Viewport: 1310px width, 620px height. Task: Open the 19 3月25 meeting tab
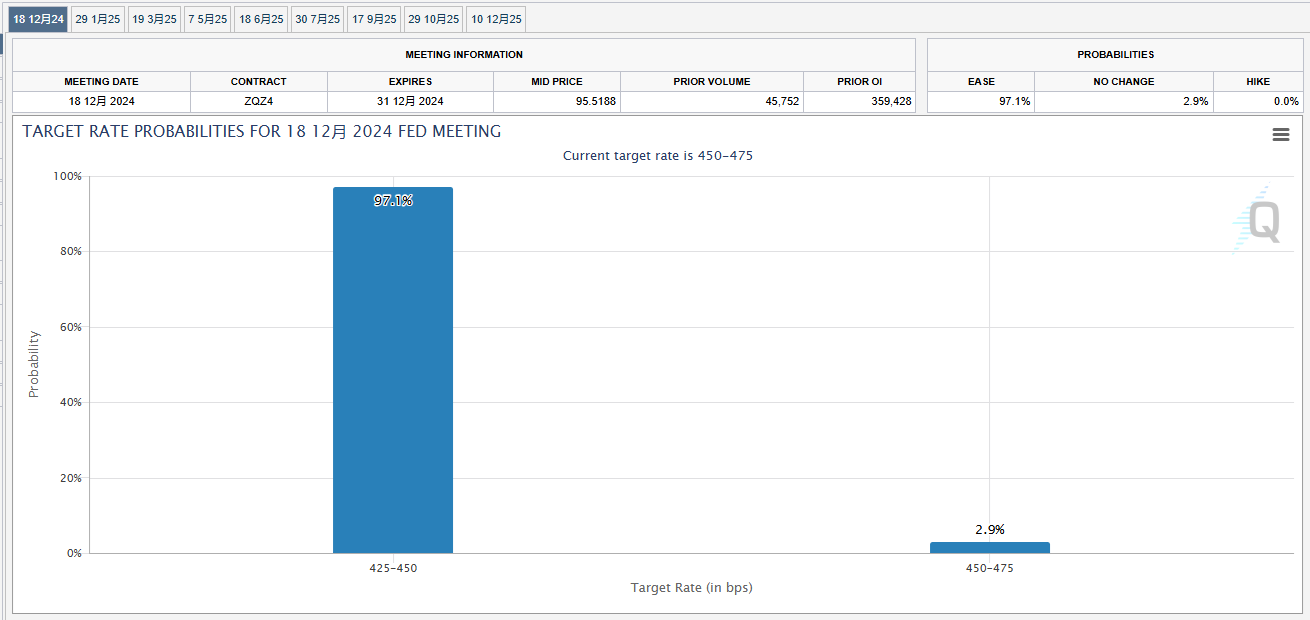154,19
